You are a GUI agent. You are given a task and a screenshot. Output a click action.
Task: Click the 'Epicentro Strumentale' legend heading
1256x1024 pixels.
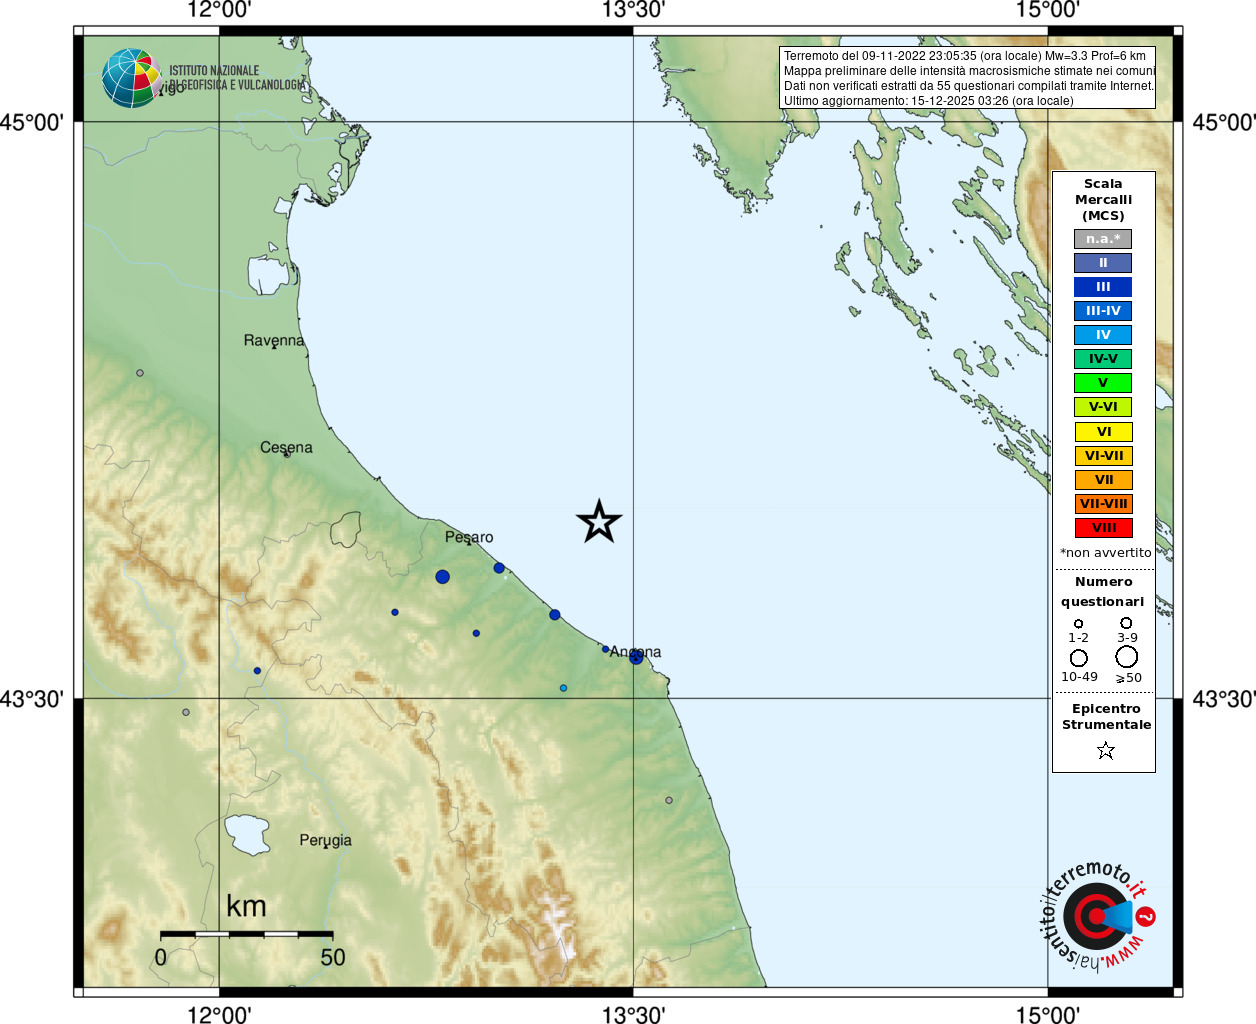[1106, 717]
